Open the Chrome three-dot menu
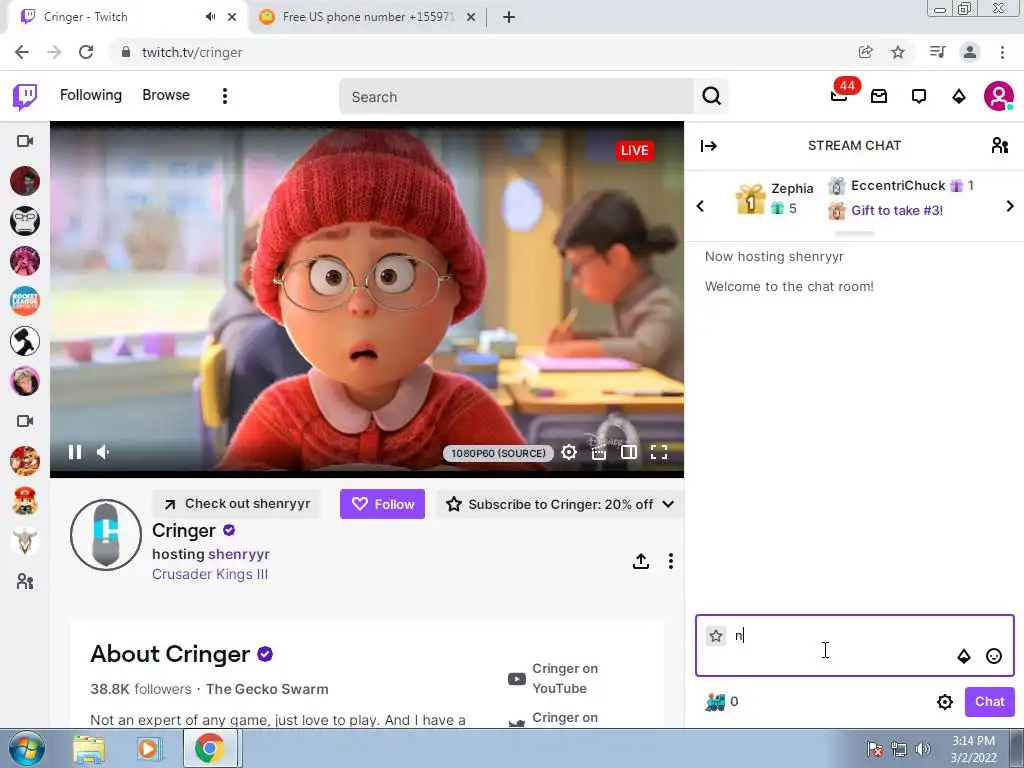The width and height of the screenshot is (1024, 768). coord(1002,52)
